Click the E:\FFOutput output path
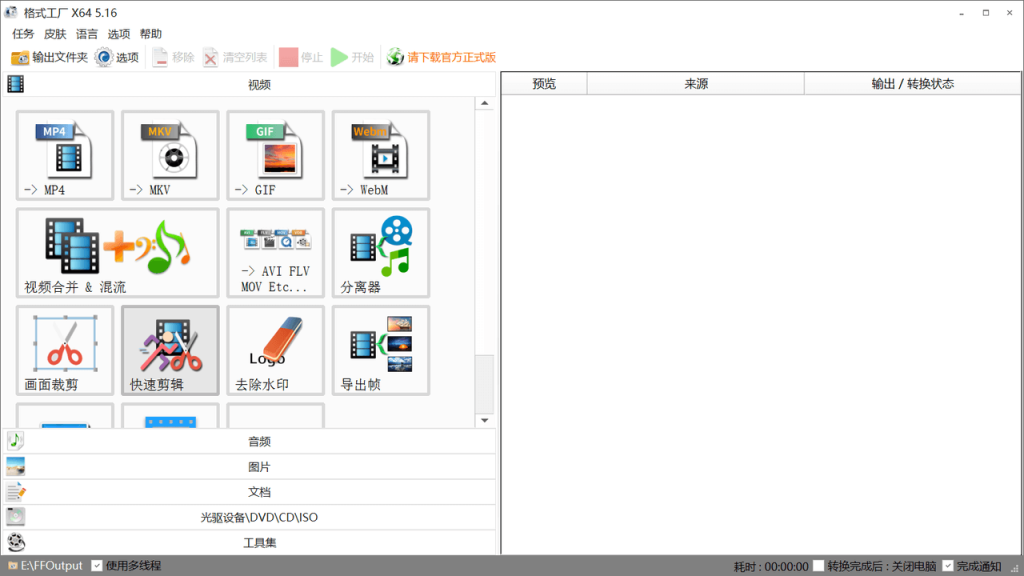Image resolution: width=1024 pixels, height=576 pixels. (x=46, y=566)
